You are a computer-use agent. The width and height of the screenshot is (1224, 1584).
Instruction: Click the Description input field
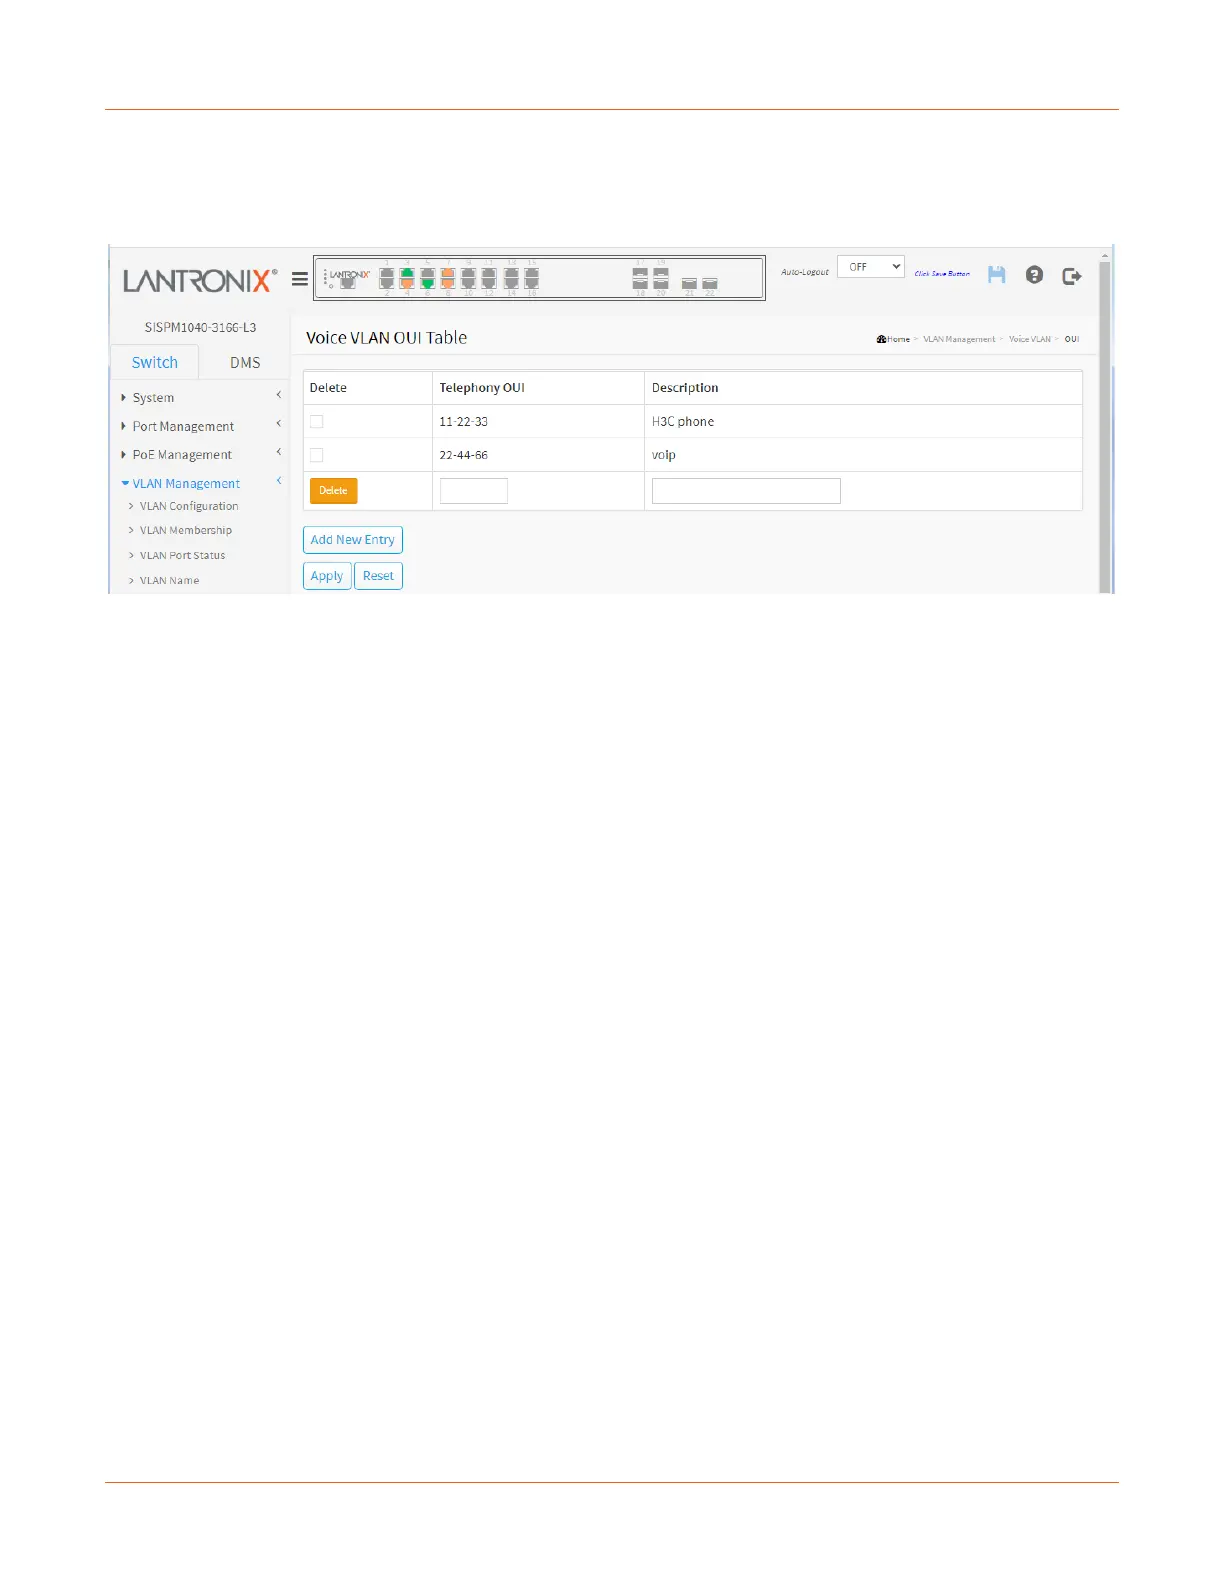(x=746, y=491)
